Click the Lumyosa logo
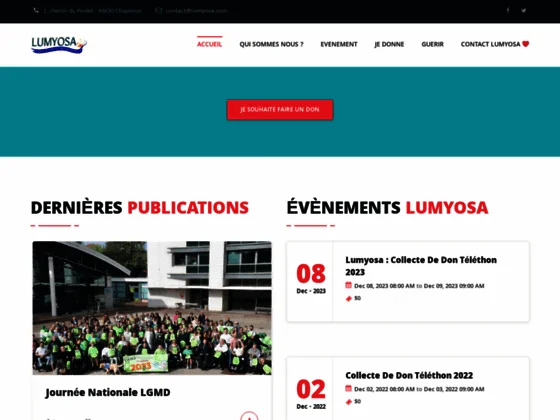560x420 pixels. [x=59, y=45]
